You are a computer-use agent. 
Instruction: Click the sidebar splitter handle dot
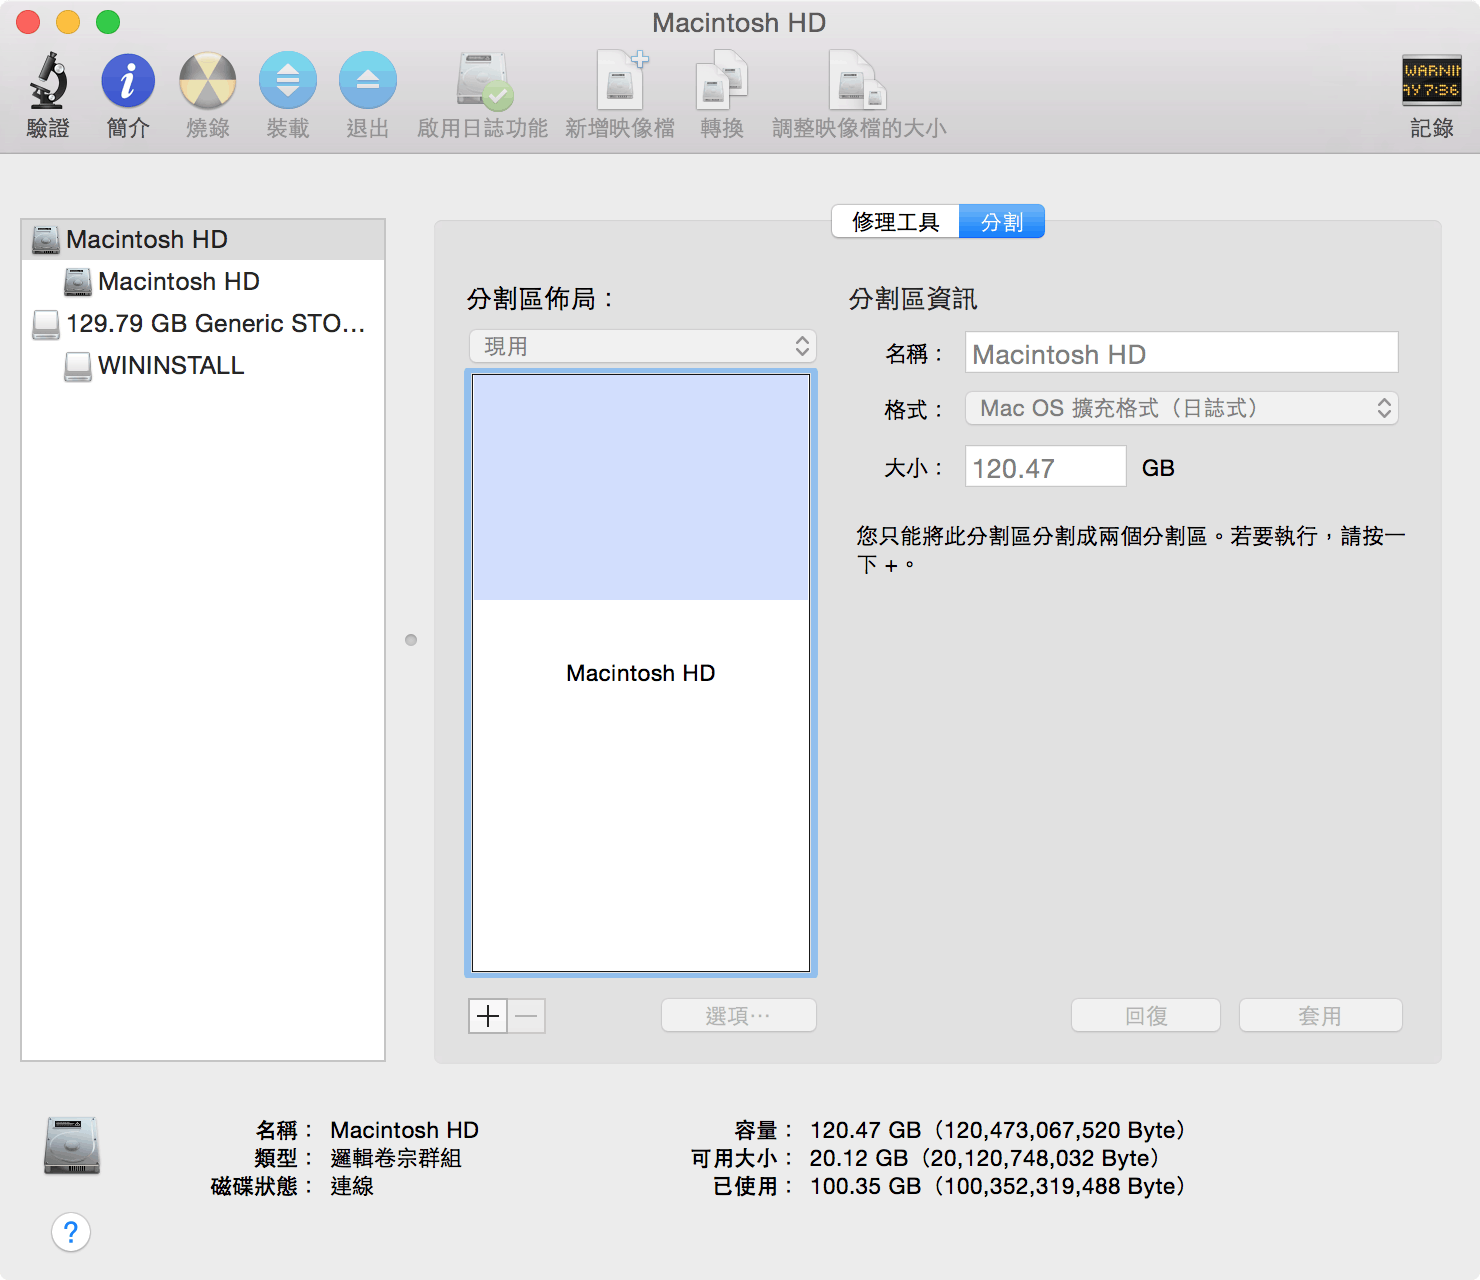411,640
